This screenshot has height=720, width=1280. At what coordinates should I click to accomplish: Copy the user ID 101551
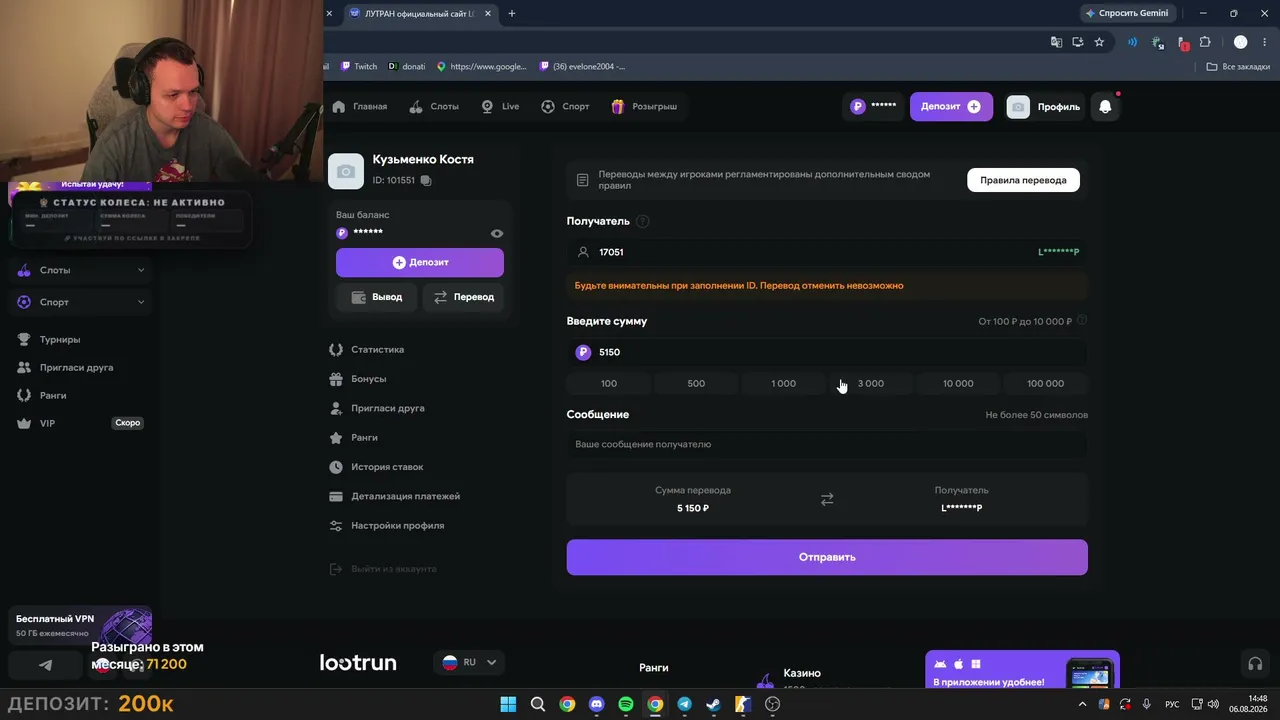click(426, 181)
